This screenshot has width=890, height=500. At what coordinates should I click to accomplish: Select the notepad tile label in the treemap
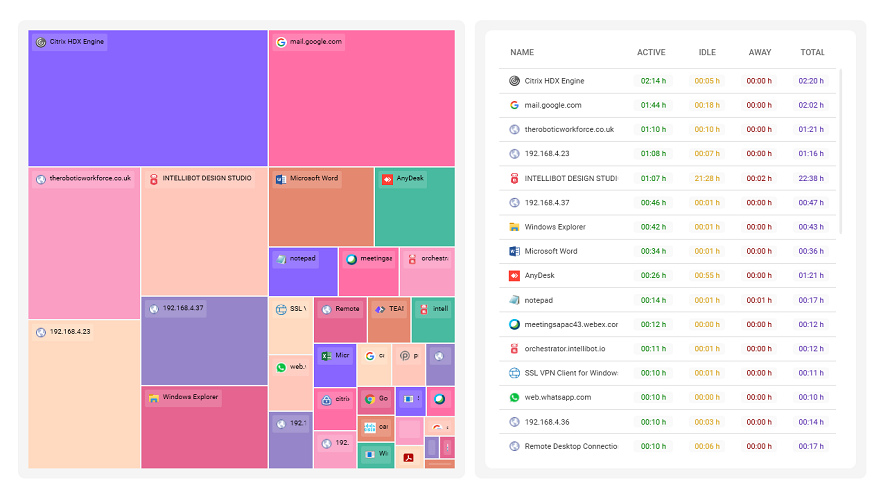[303, 258]
